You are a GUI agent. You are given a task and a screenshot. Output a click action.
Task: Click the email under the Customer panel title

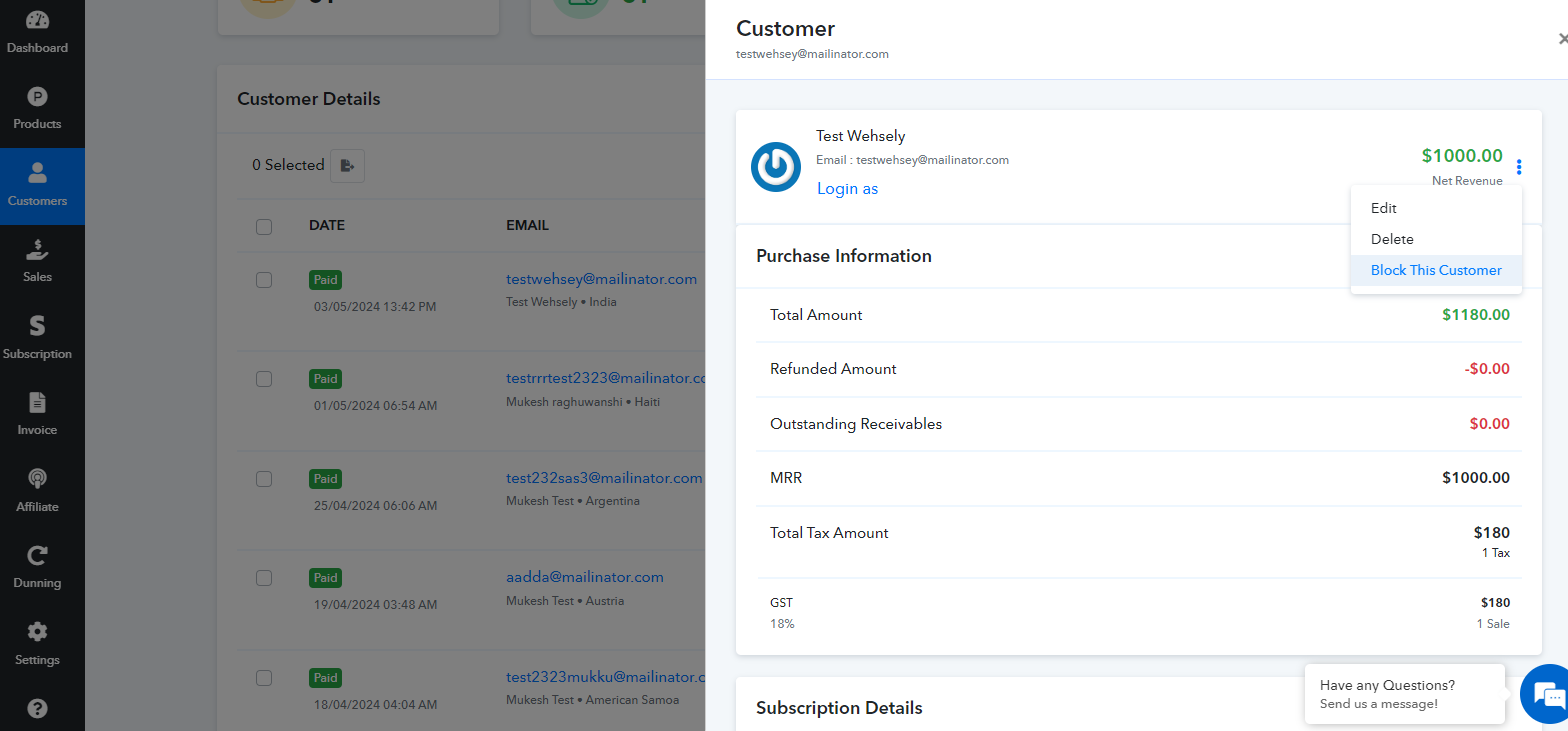click(812, 54)
